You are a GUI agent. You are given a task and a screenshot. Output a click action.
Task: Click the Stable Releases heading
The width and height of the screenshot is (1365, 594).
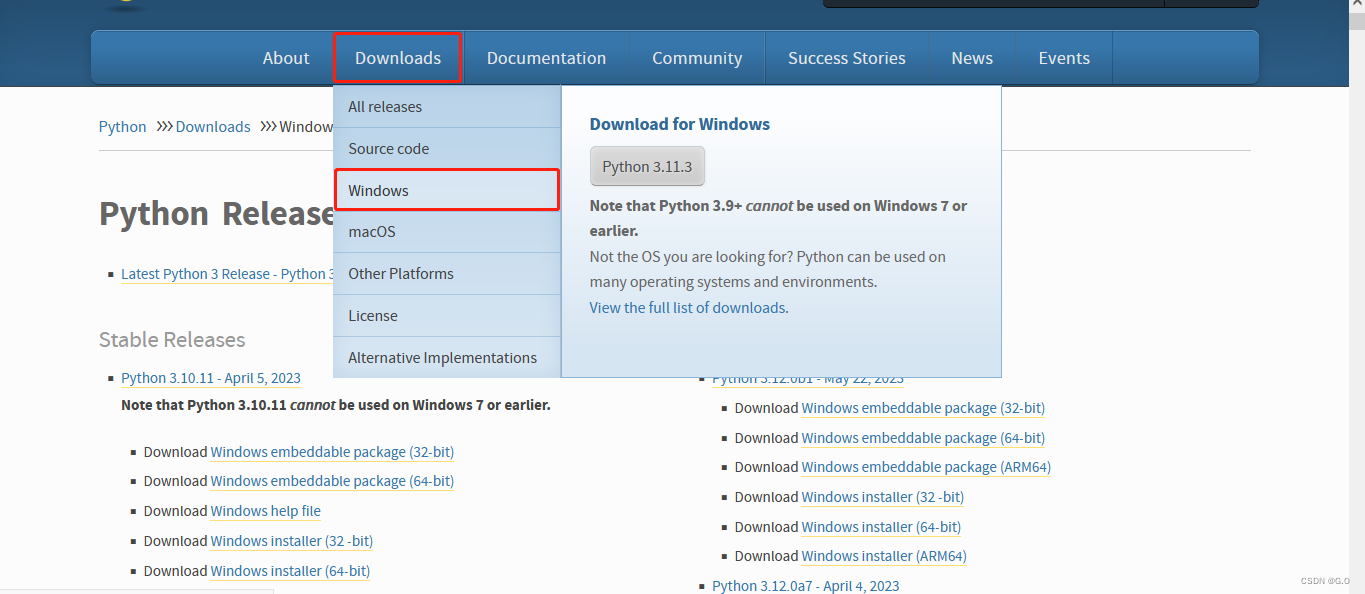tap(172, 340)
